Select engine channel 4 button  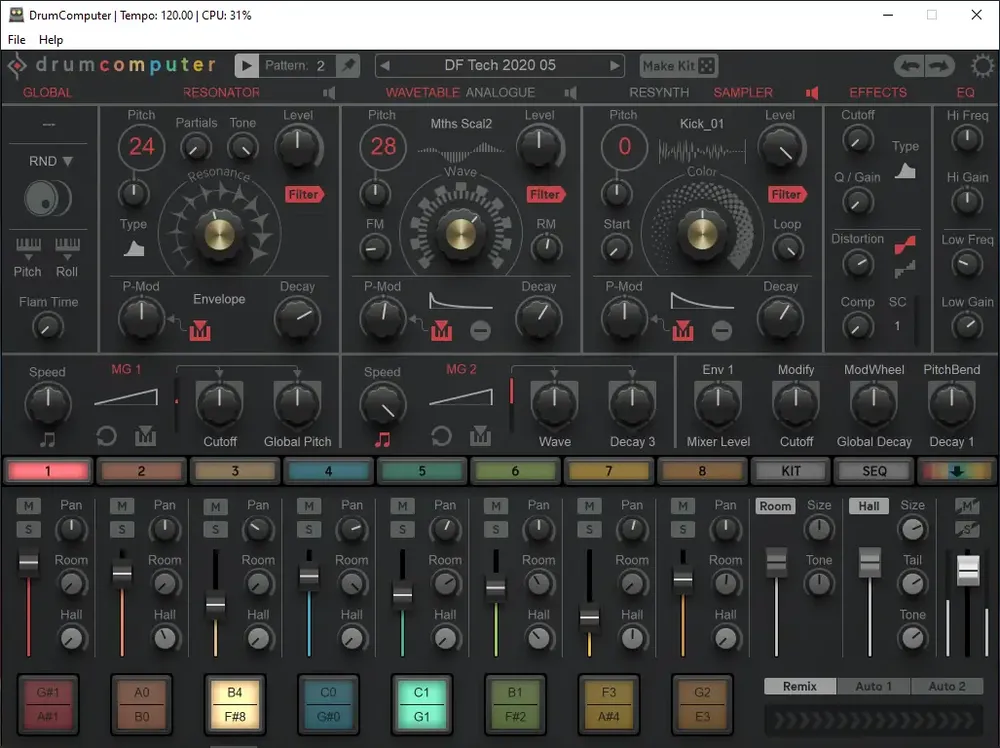click(x=328, y=471)
